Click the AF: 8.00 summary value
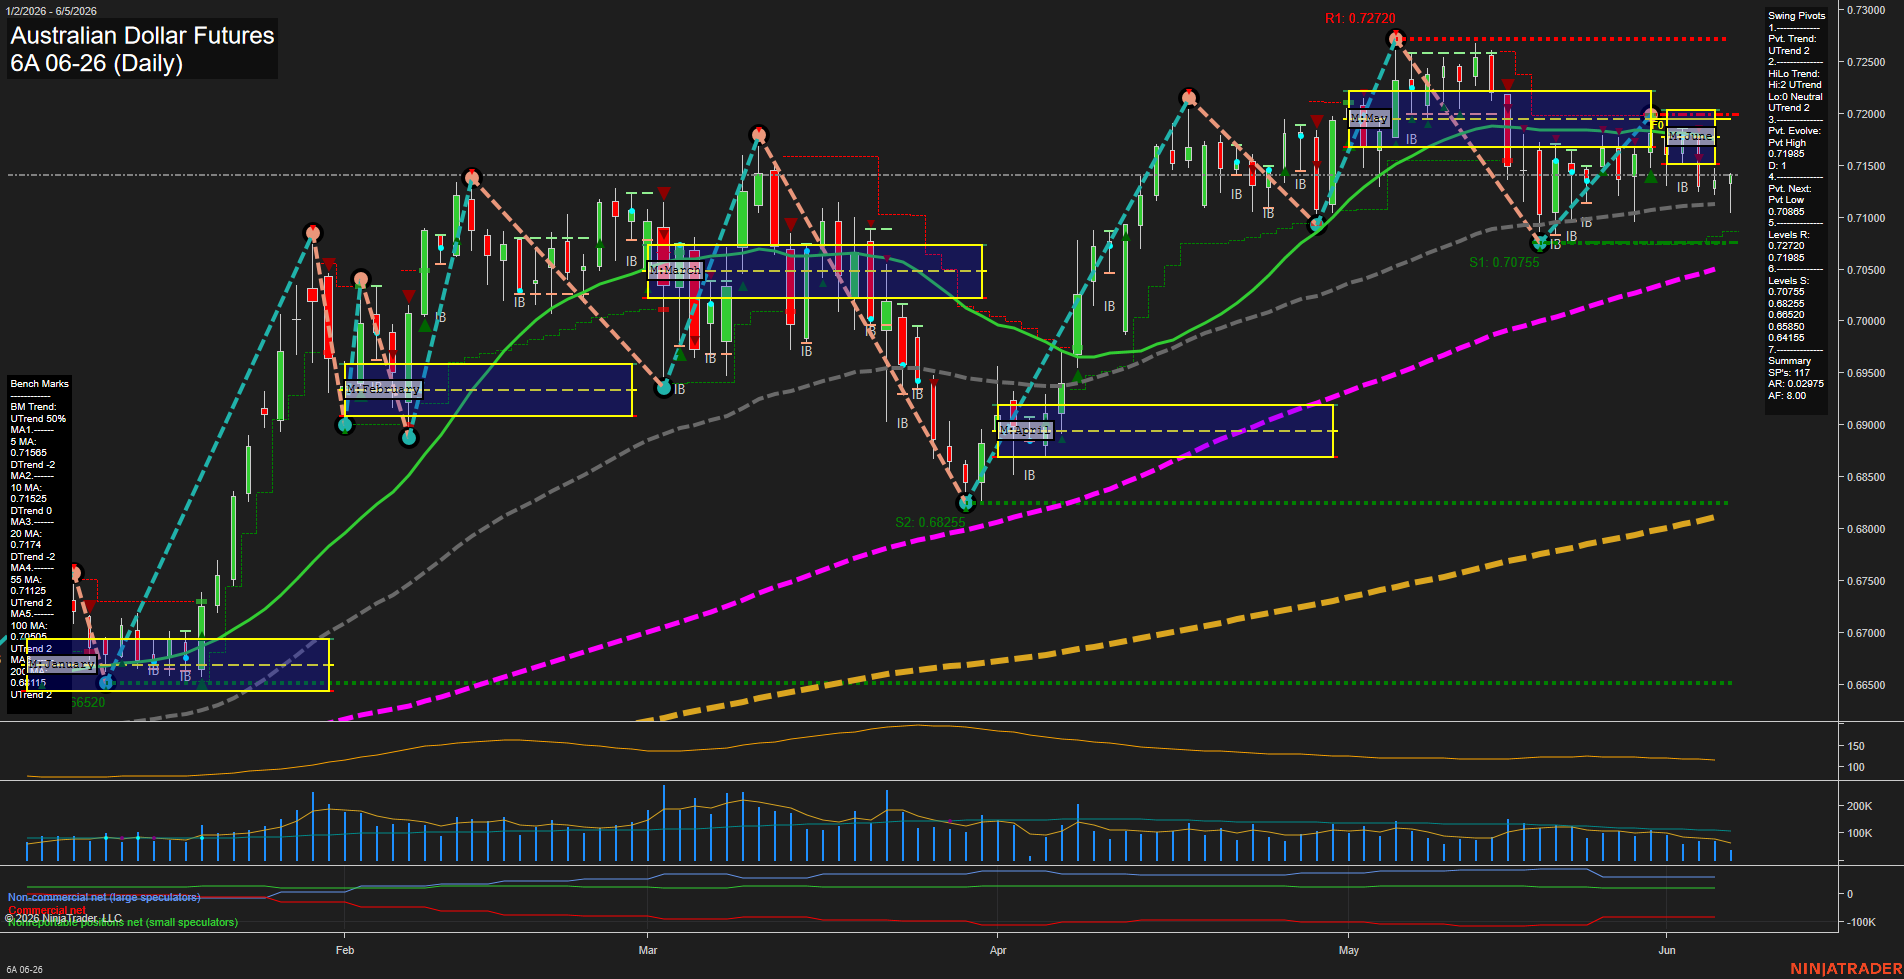1904x979 pixels. 1787,396
